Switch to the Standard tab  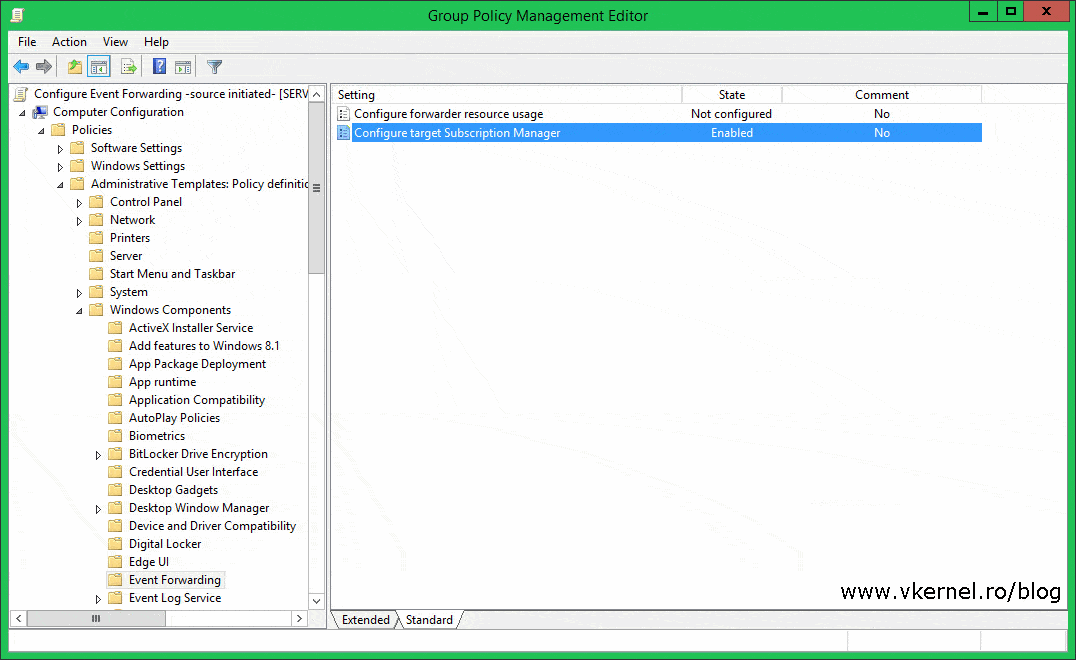pyautogui.click(x=428, y=620)
